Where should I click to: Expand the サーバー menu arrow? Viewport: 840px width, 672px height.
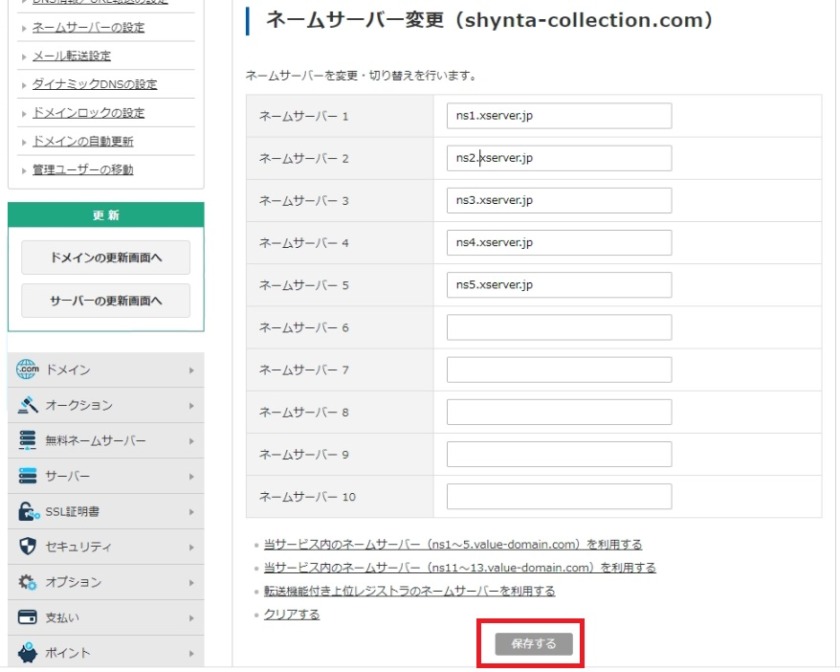point(191,476)
